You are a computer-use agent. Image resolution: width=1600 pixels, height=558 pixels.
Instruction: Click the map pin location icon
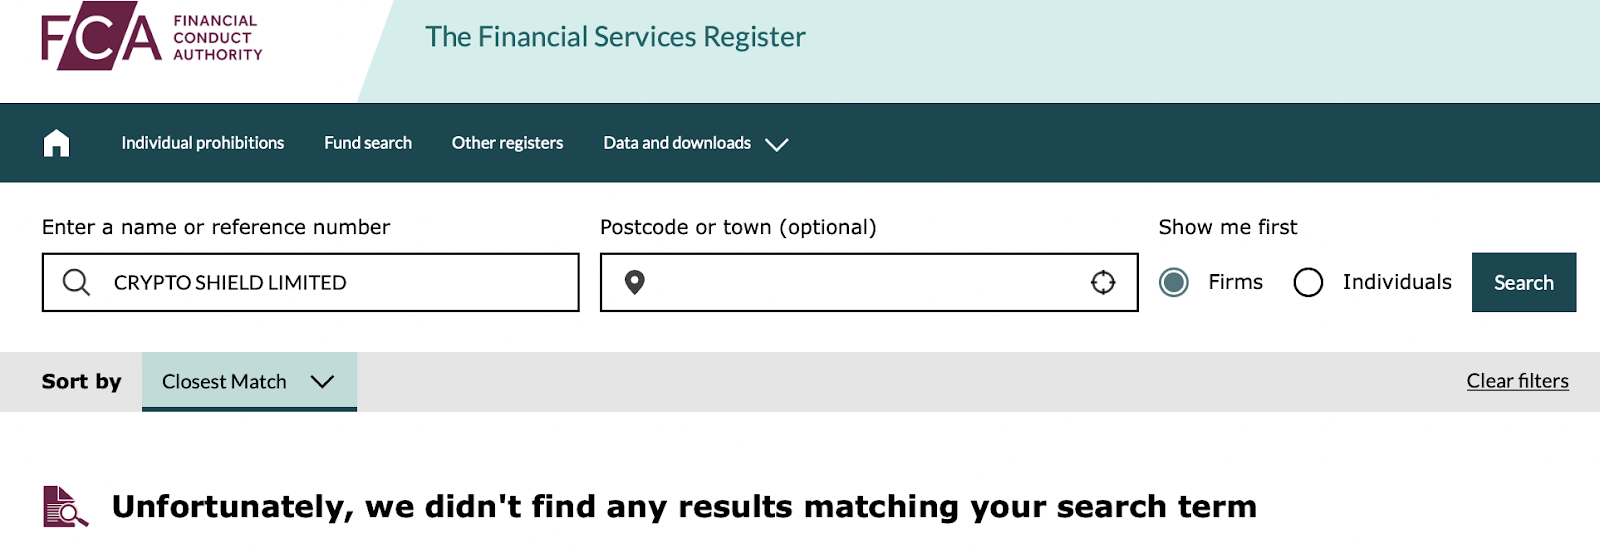(x=634, y=283)
